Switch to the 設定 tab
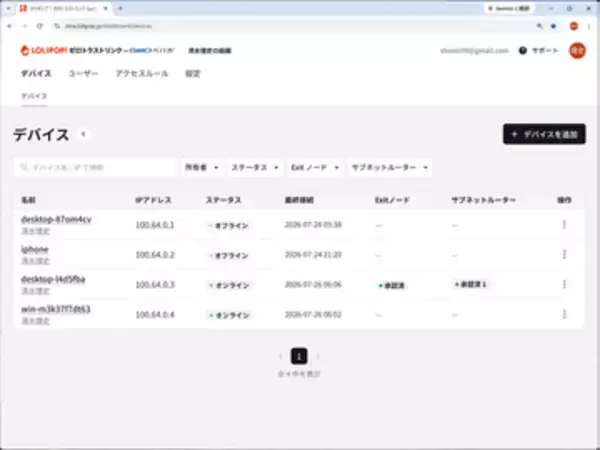The width and height of the screenshot is (600, 450). 193,73
